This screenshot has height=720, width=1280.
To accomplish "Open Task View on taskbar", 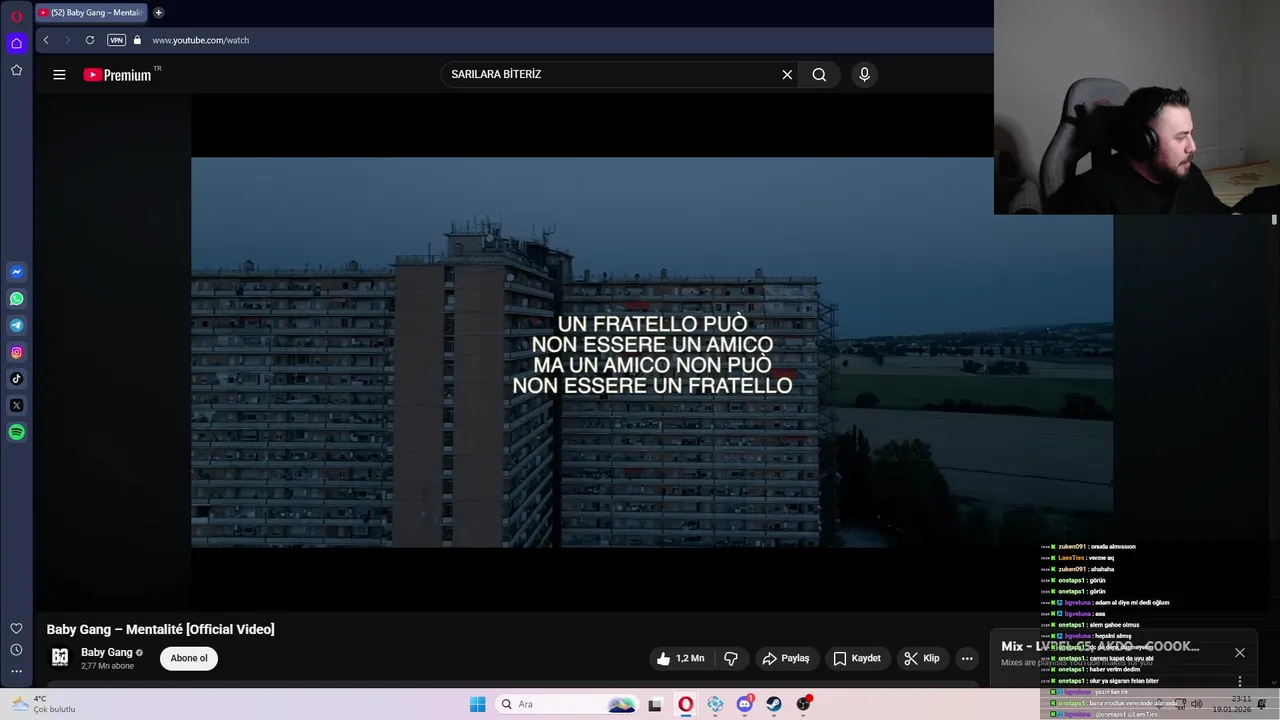I will point(655,704).
